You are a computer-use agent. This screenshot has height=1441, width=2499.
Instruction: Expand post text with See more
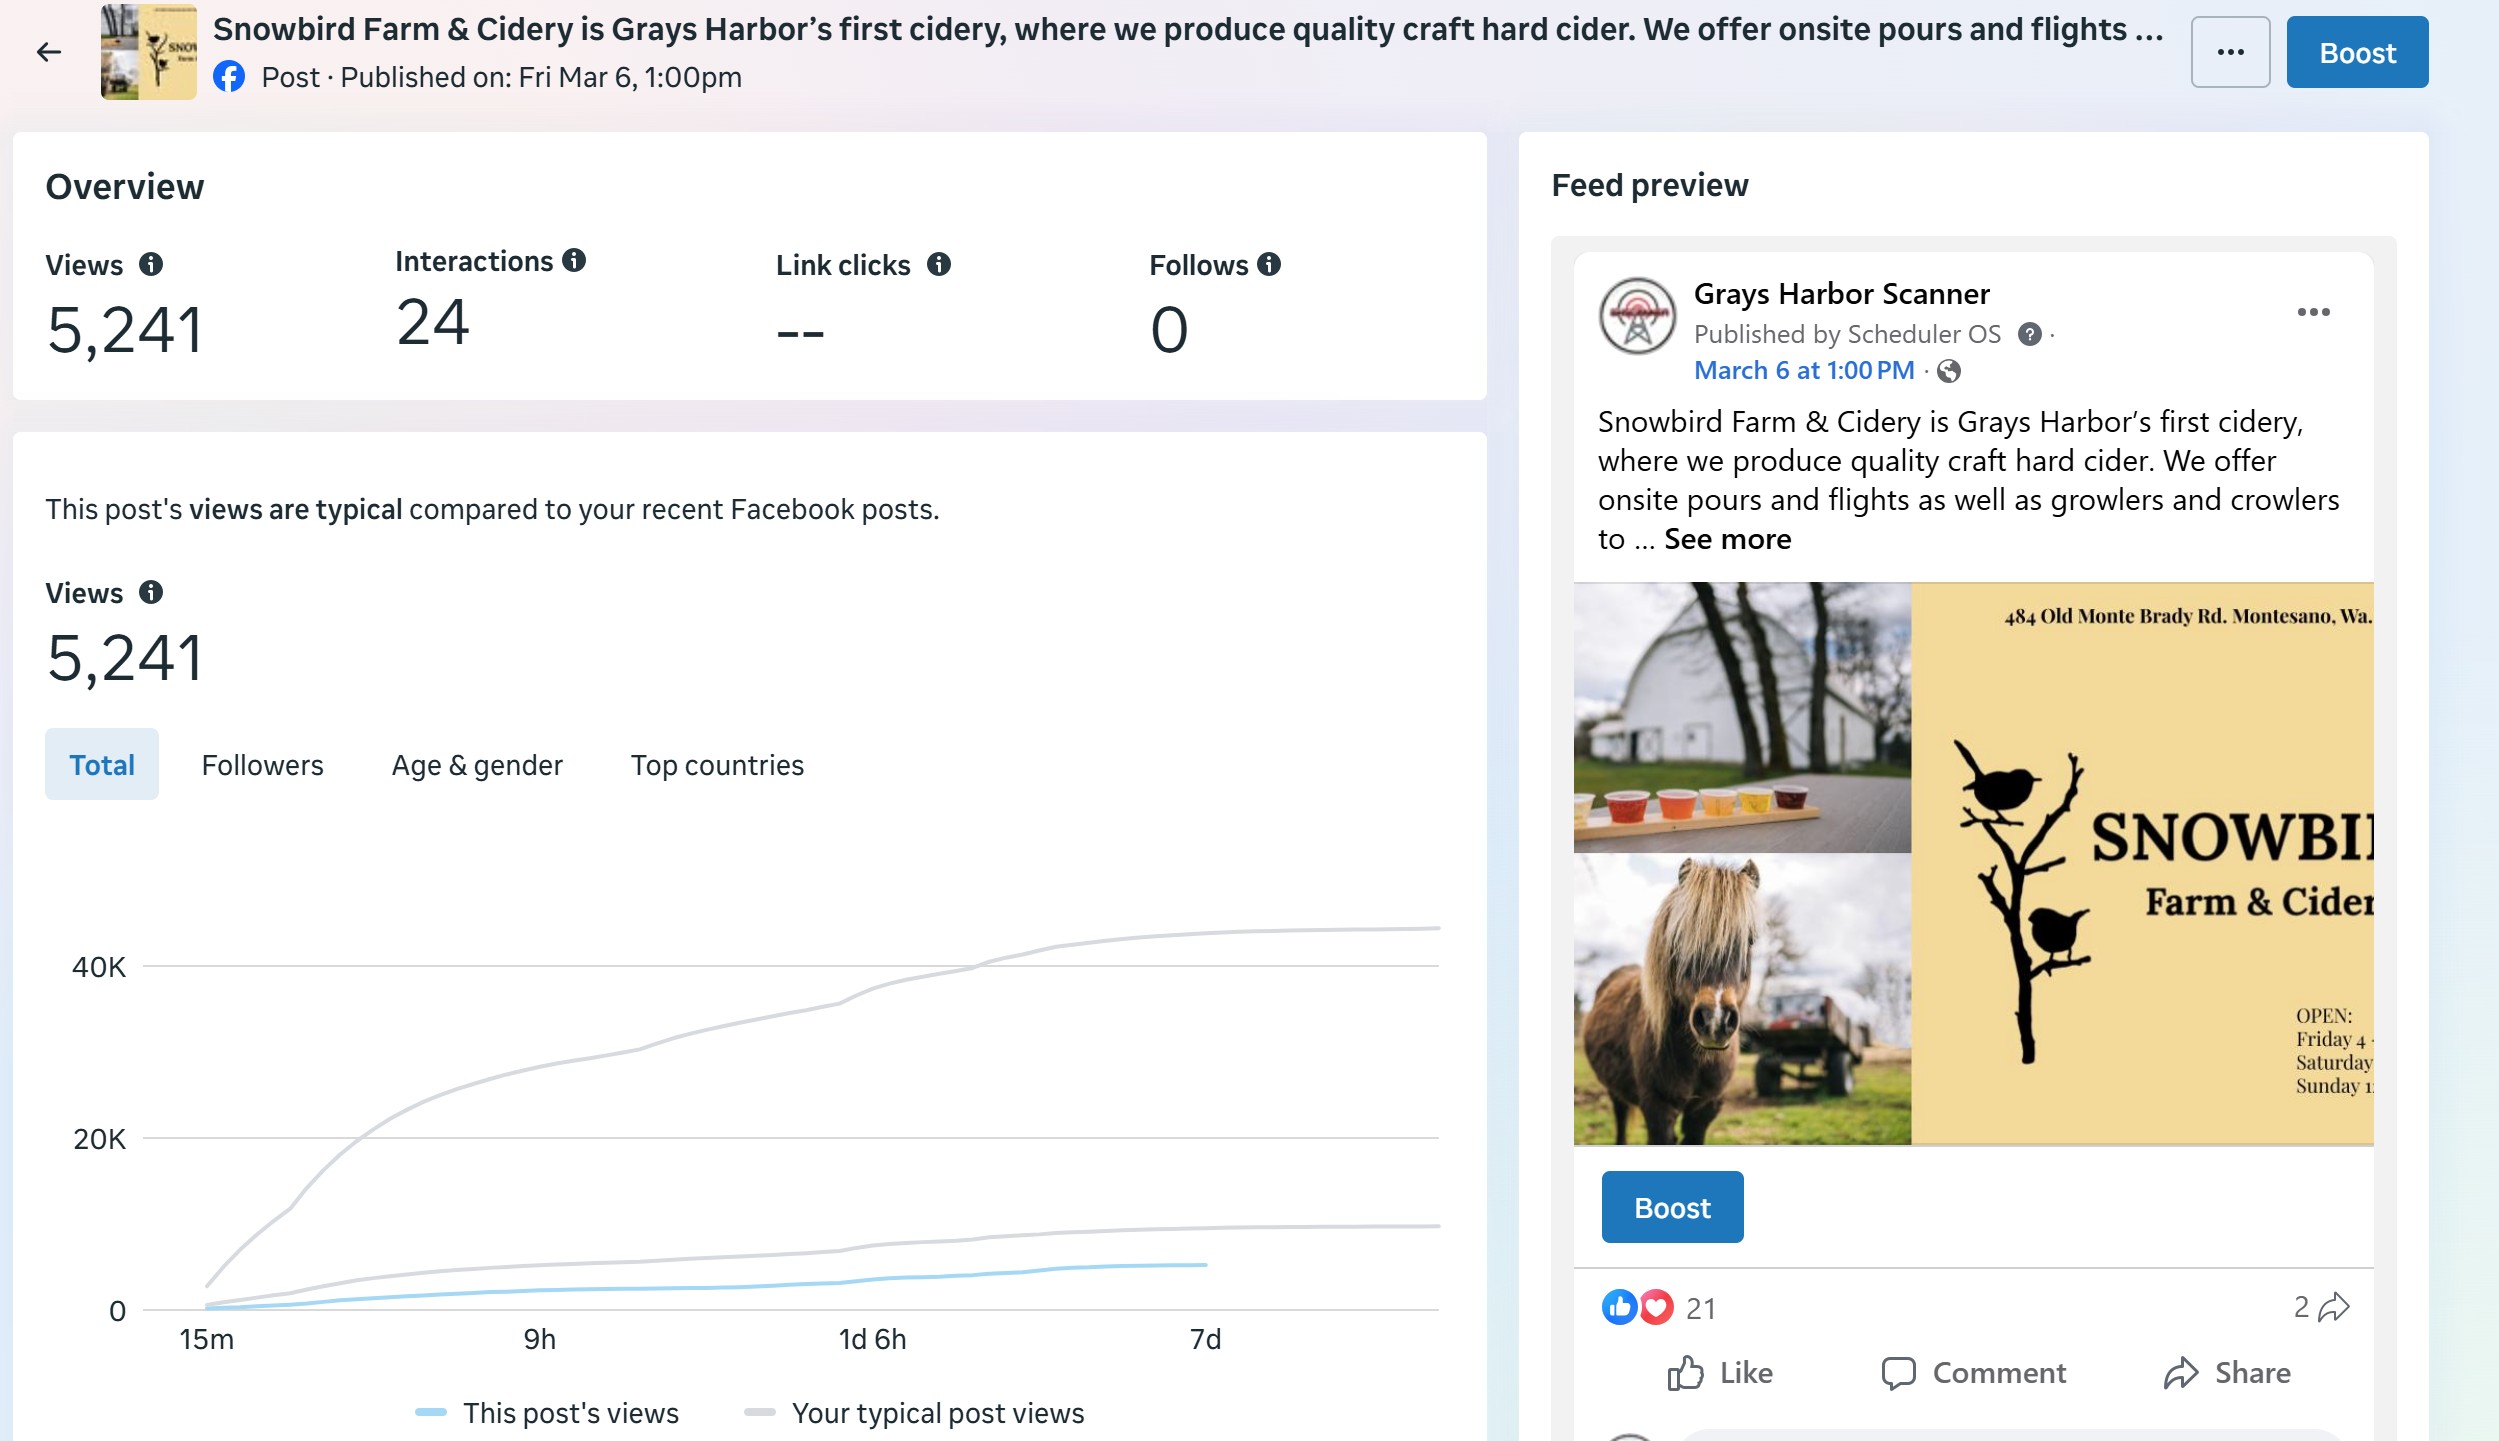point(1727,539)
